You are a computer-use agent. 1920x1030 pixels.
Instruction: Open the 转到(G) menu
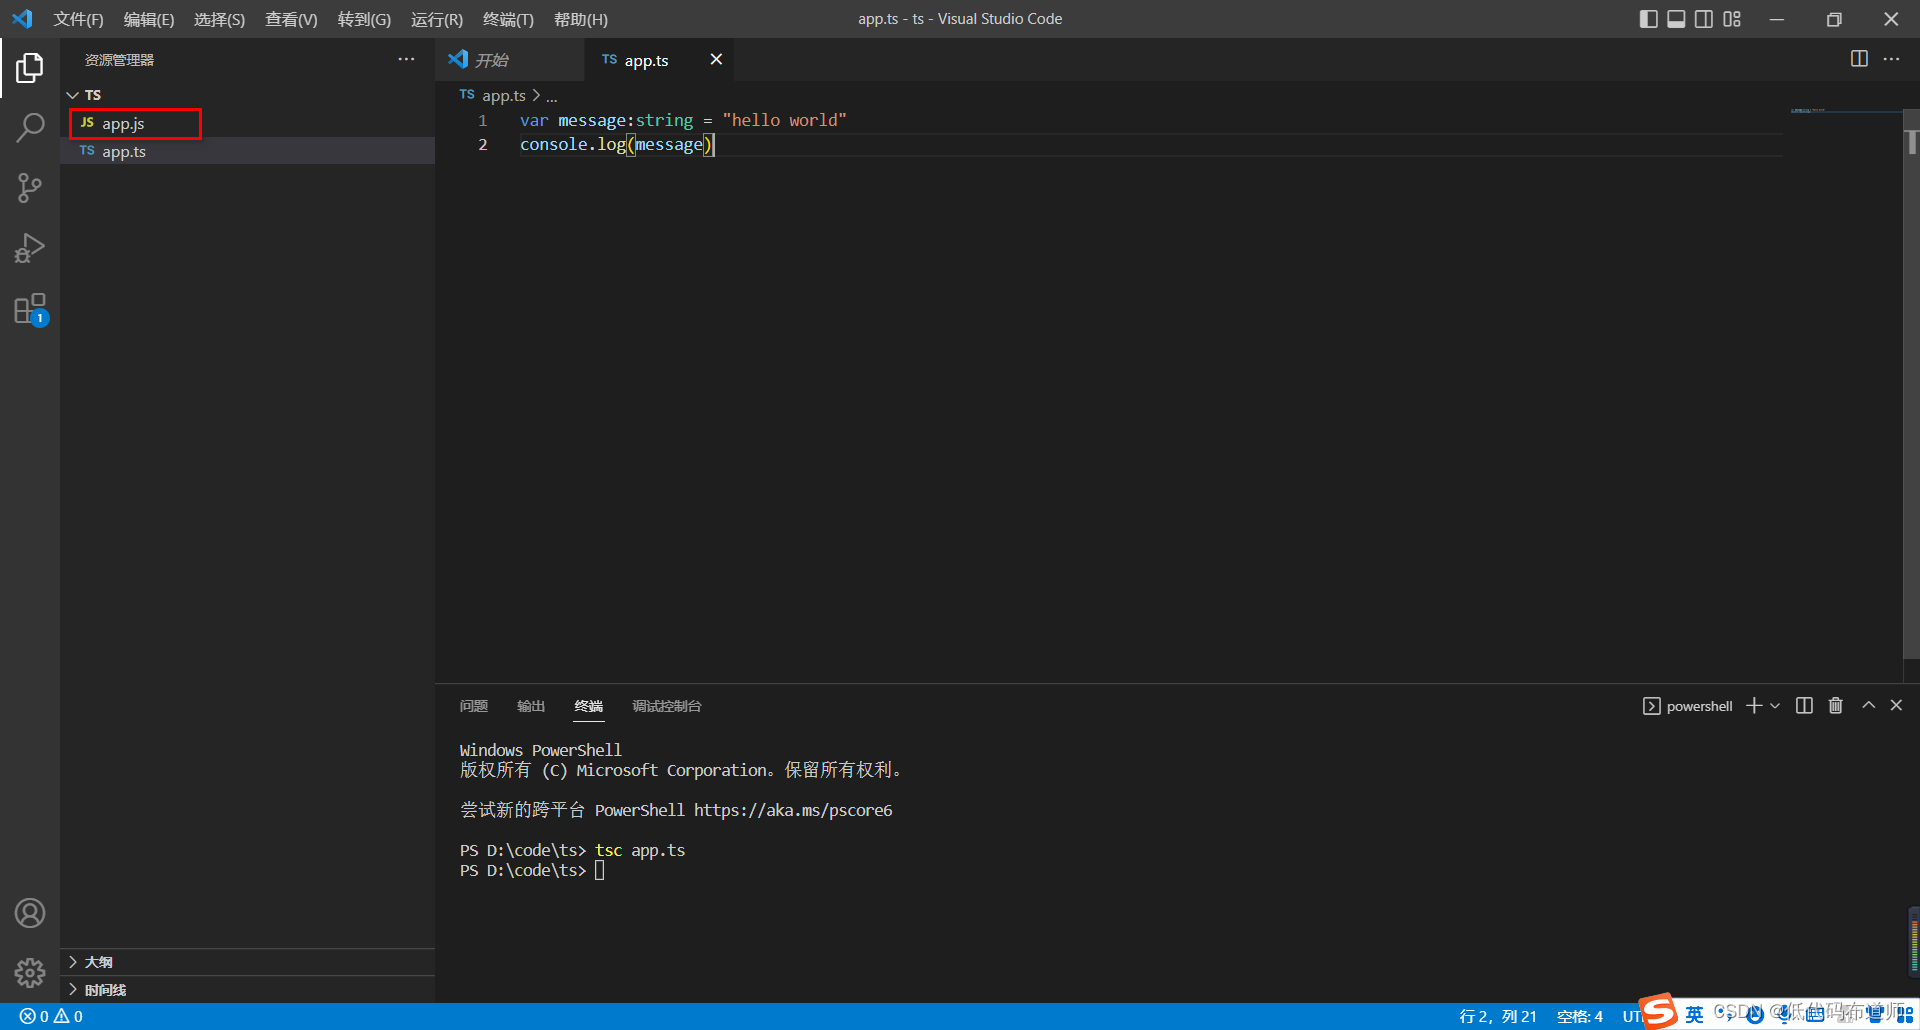pos(364,19)
